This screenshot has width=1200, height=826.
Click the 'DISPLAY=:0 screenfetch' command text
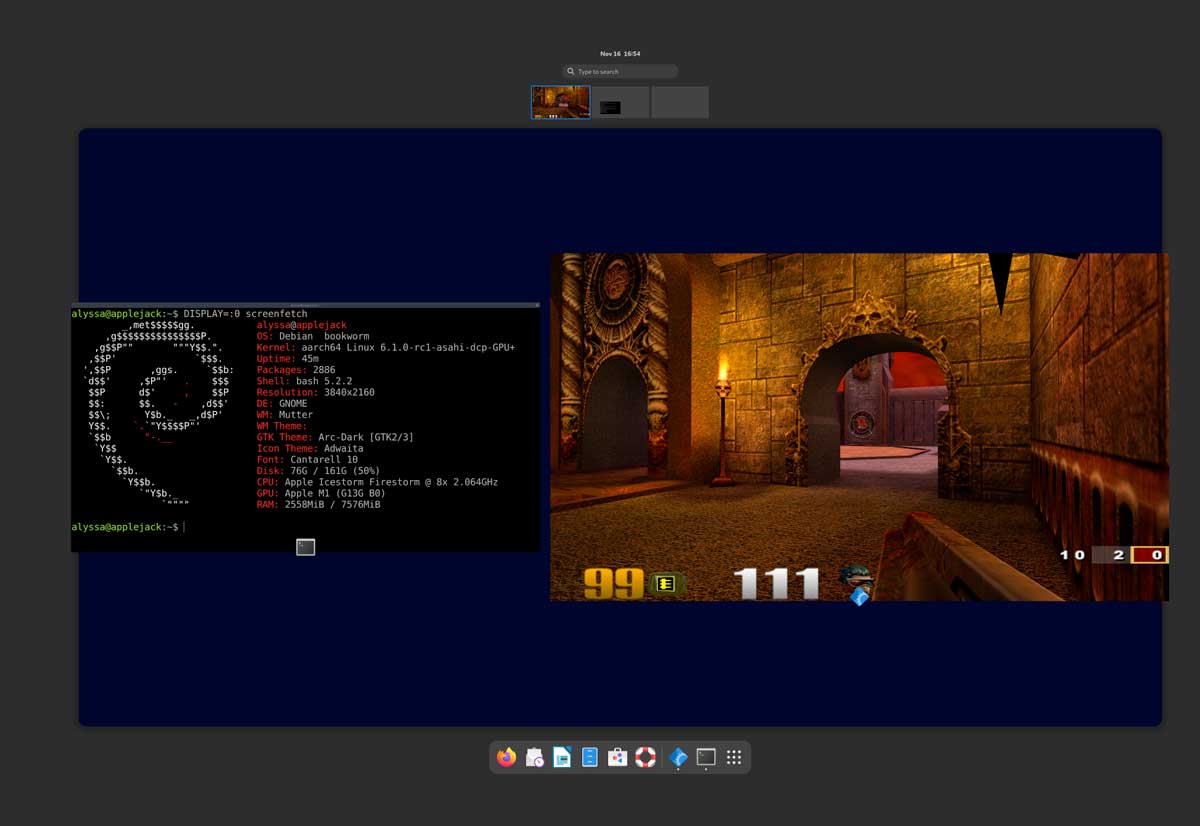[246, 314]
